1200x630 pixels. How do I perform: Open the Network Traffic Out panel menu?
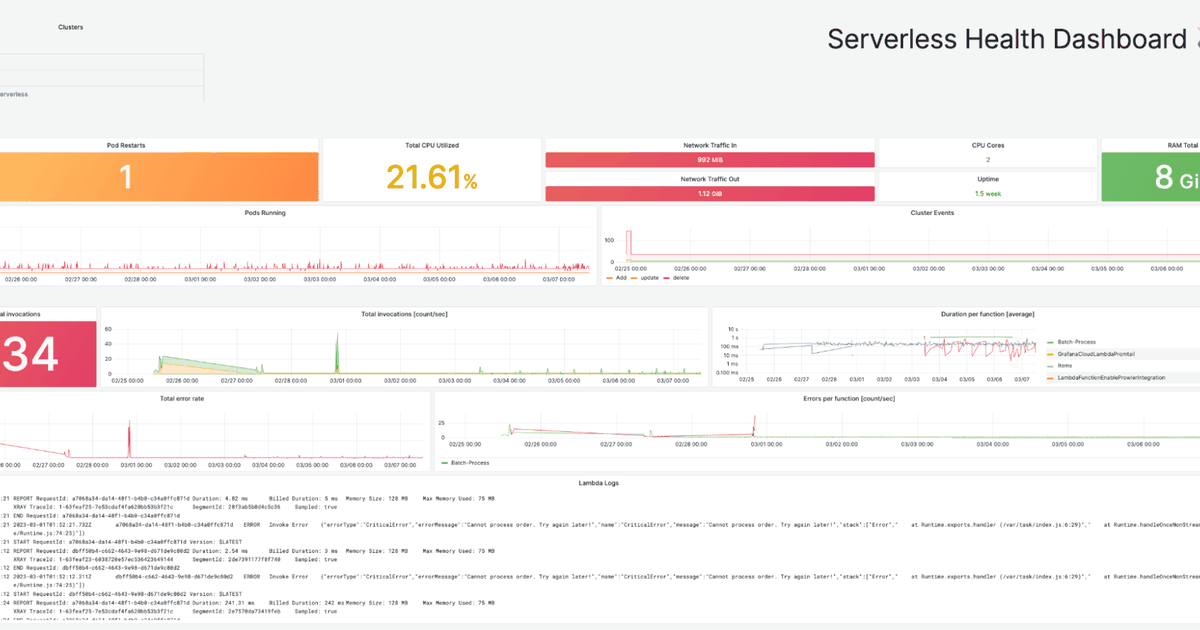tap(710, 179)
